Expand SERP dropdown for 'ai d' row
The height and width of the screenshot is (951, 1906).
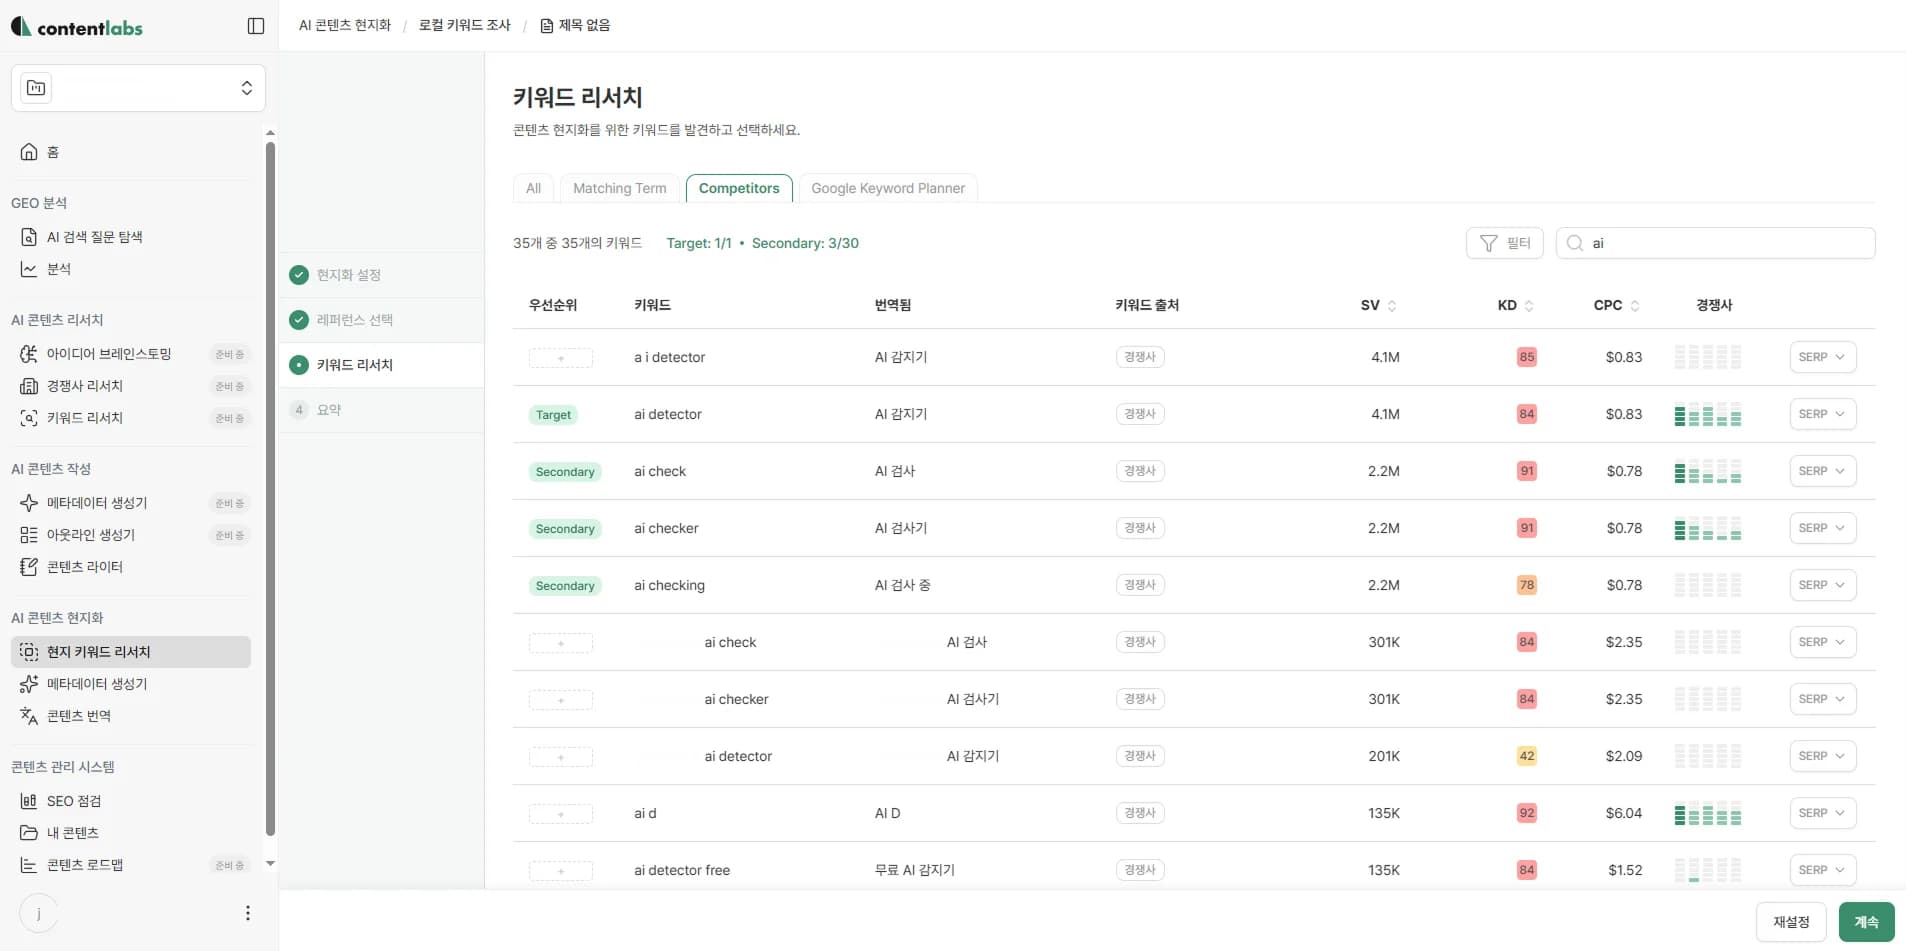1822,813
